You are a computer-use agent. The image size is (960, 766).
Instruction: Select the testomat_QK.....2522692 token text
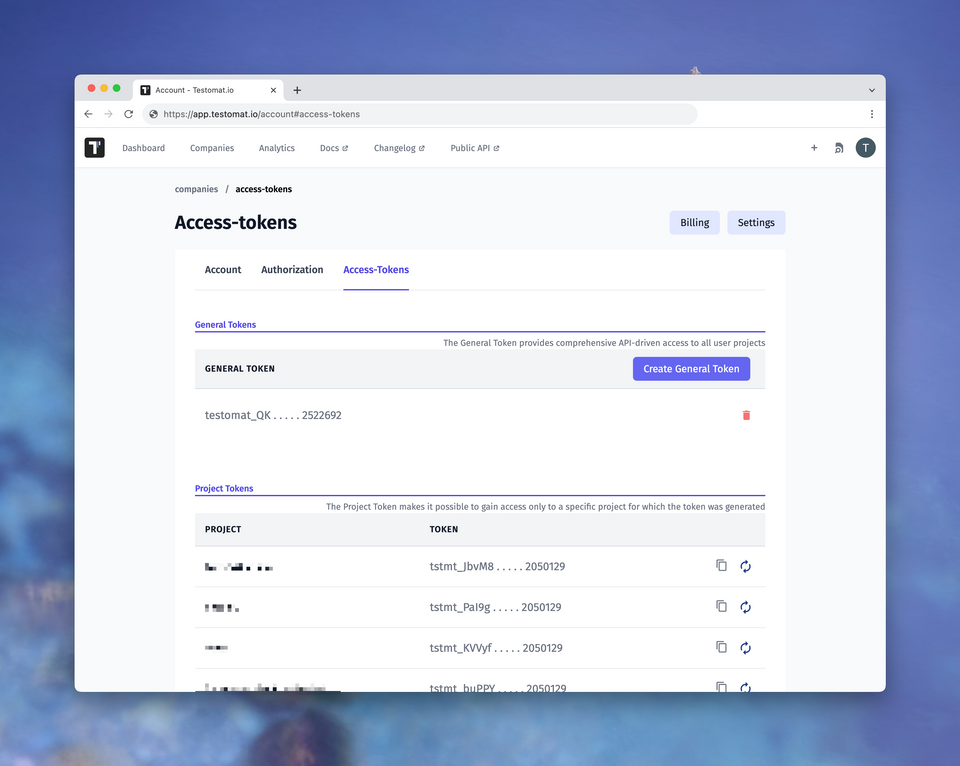click(273, 415)
